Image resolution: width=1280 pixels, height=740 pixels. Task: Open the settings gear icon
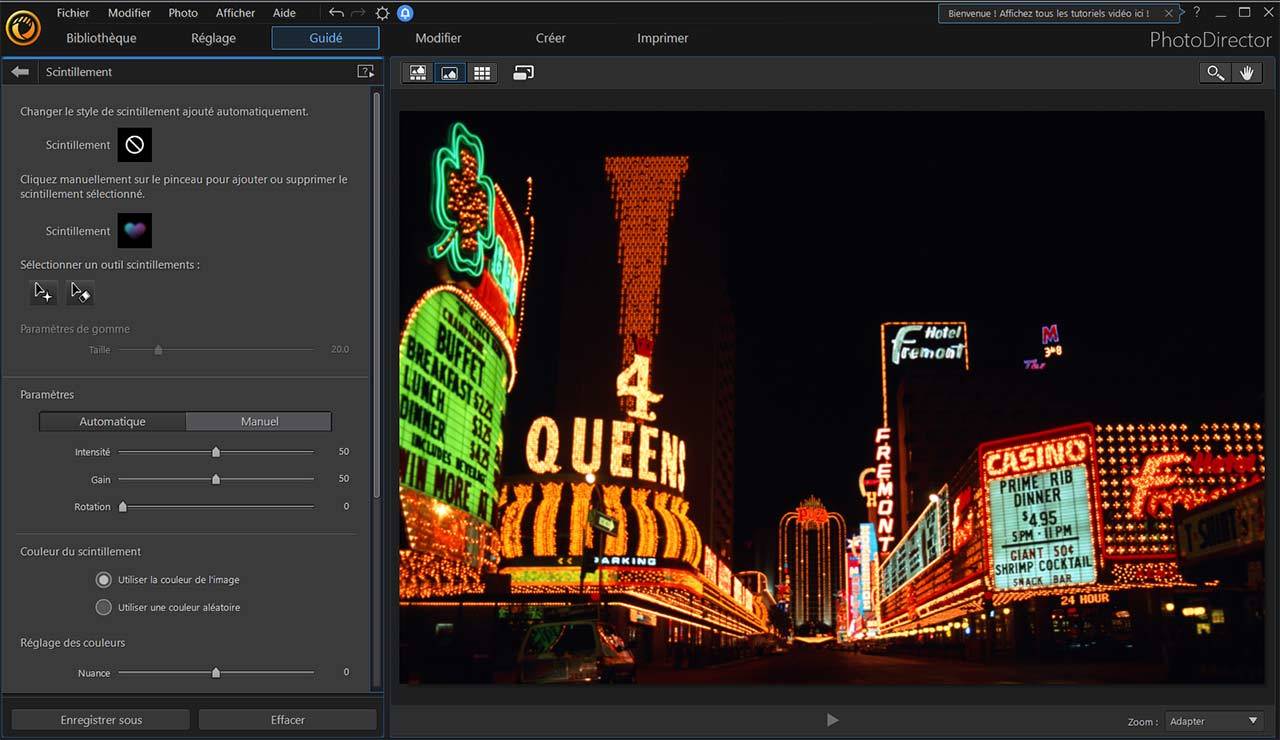click(382, 13)
